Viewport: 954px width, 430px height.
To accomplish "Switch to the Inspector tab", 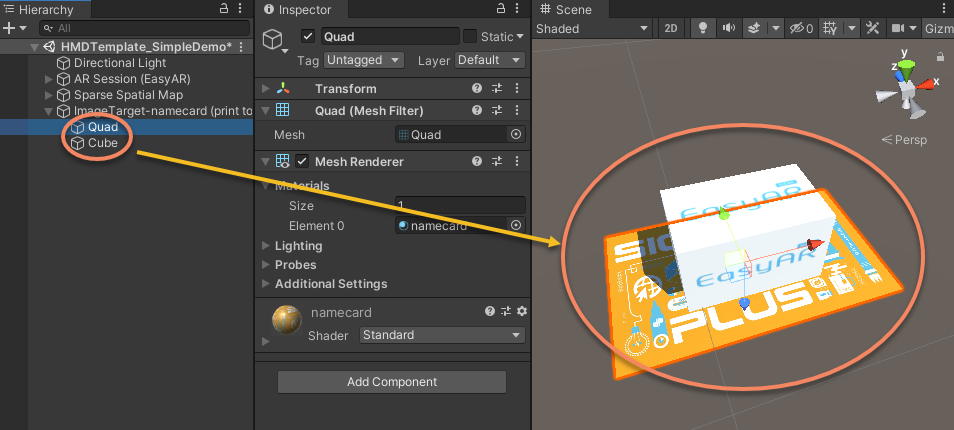I will coord(299,10).
